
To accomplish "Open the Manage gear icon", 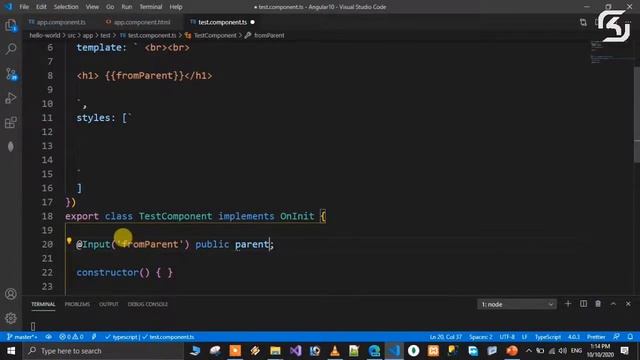I will pos(11,318).
